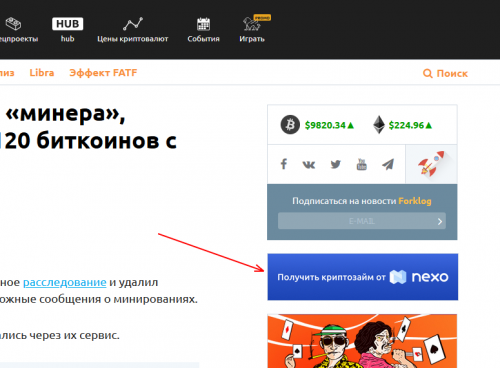Click the Ethereum price $224.96
This screenshot has height=368, width=500.
tap(406, 125)
